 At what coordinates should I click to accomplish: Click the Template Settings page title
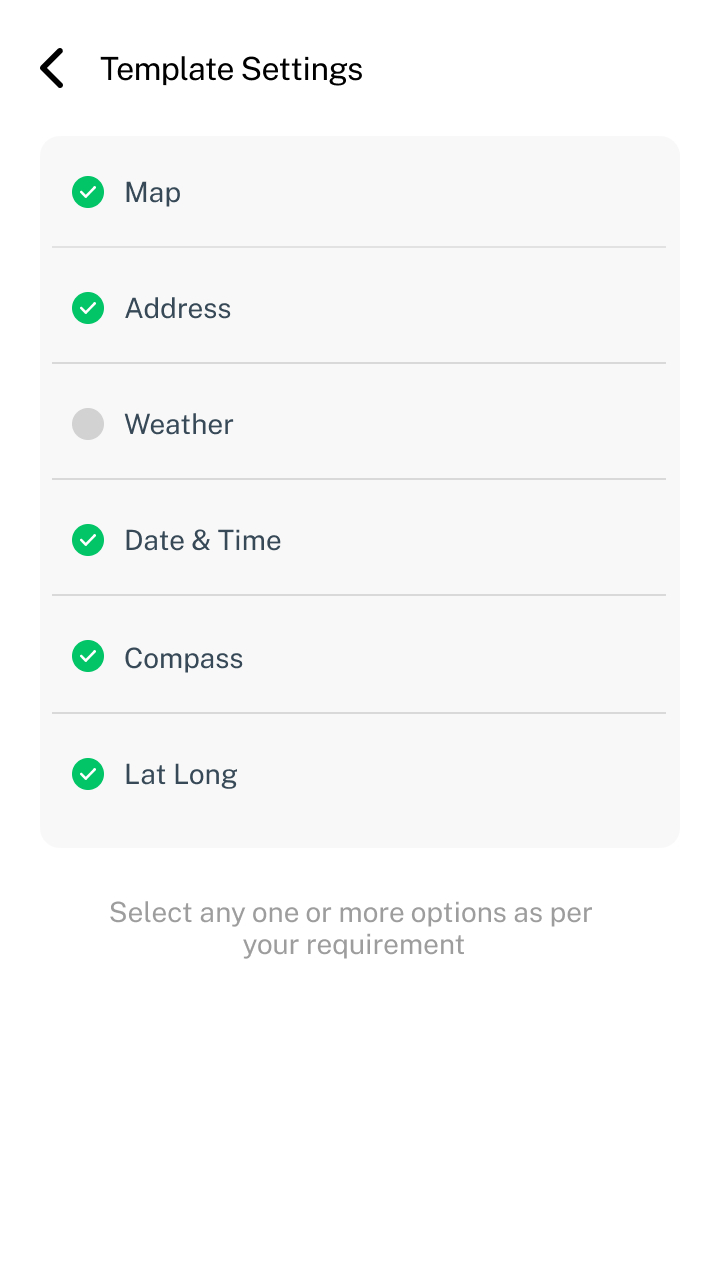[231, 69]
